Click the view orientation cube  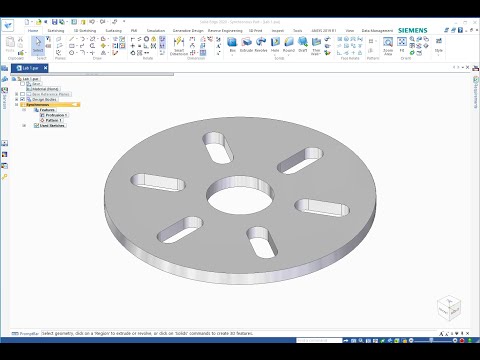coord(449,309)
